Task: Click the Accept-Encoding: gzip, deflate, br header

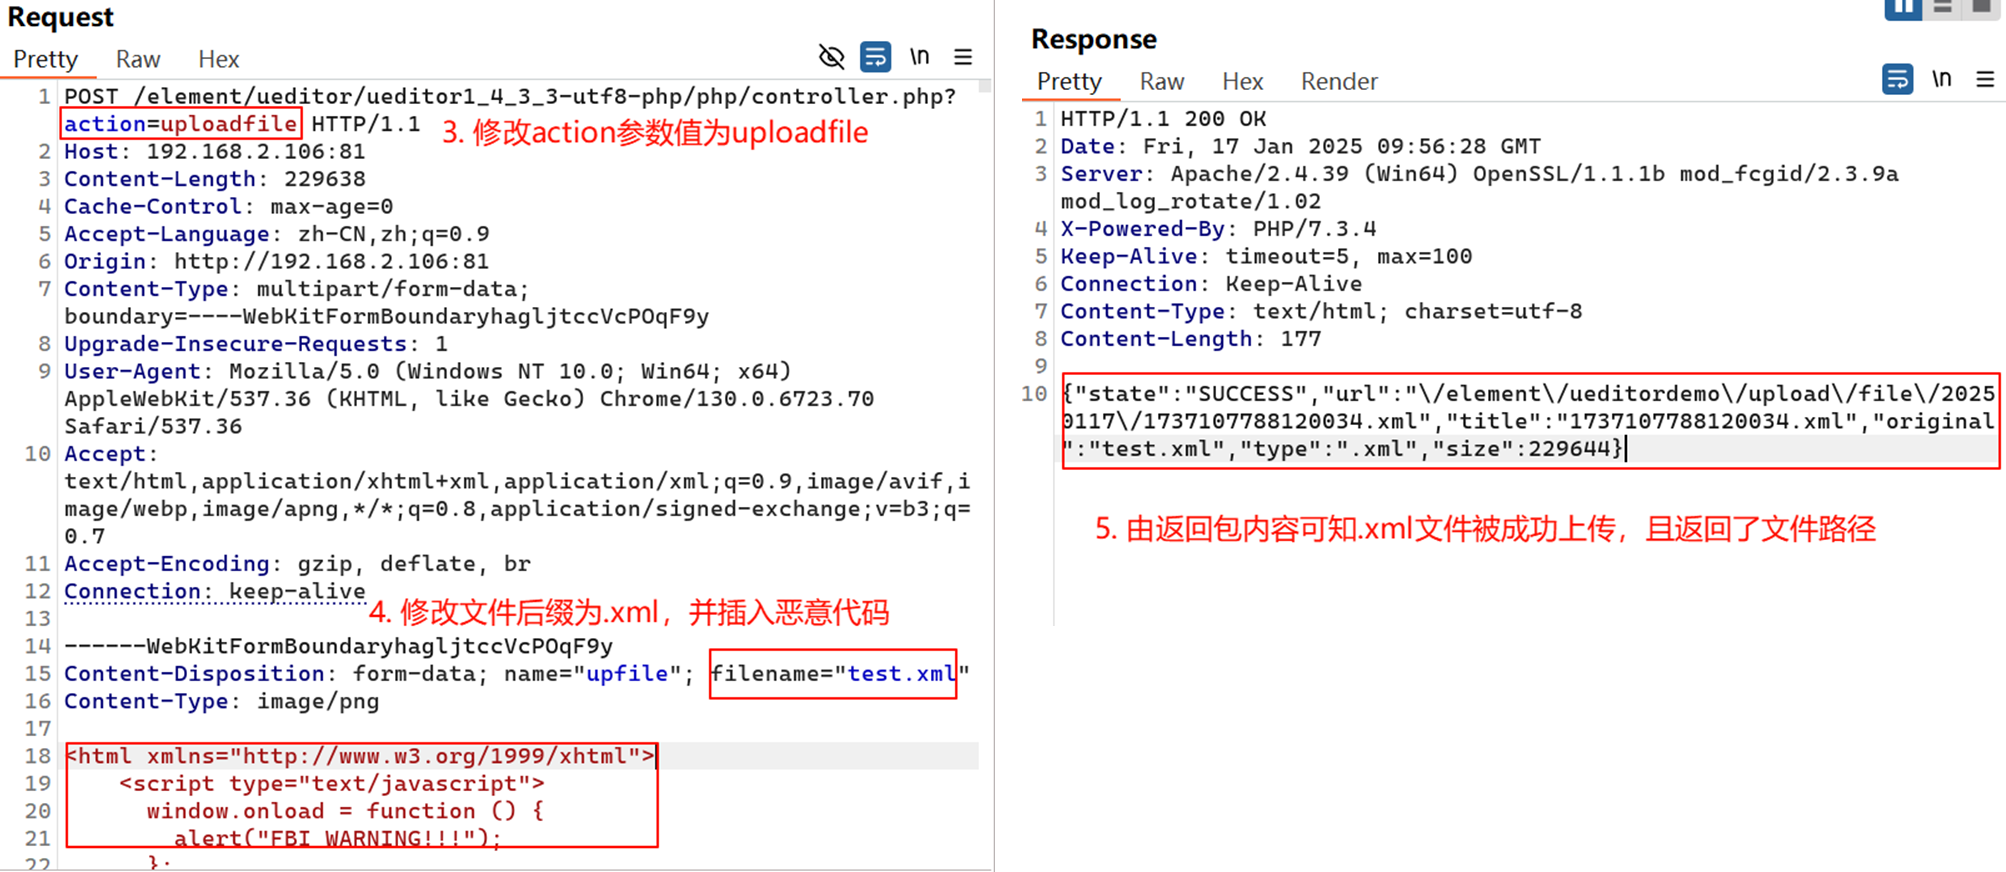Action: click(x=298, y=564)
